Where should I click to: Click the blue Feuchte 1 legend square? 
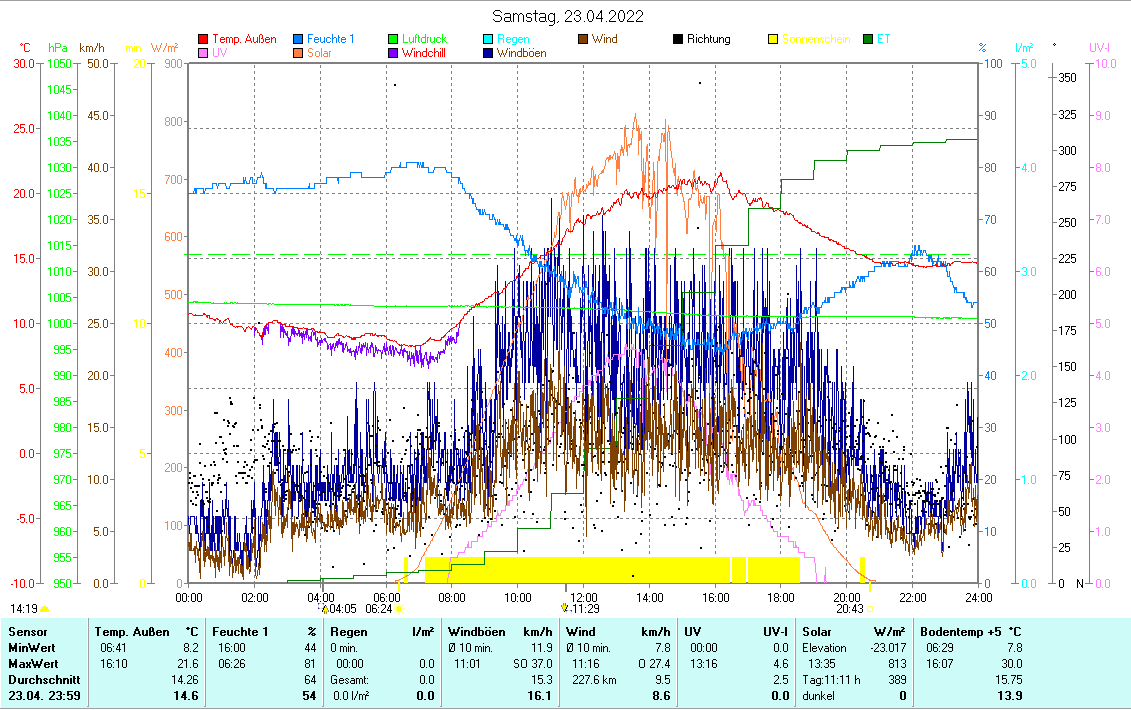click(x=299, y=40)
